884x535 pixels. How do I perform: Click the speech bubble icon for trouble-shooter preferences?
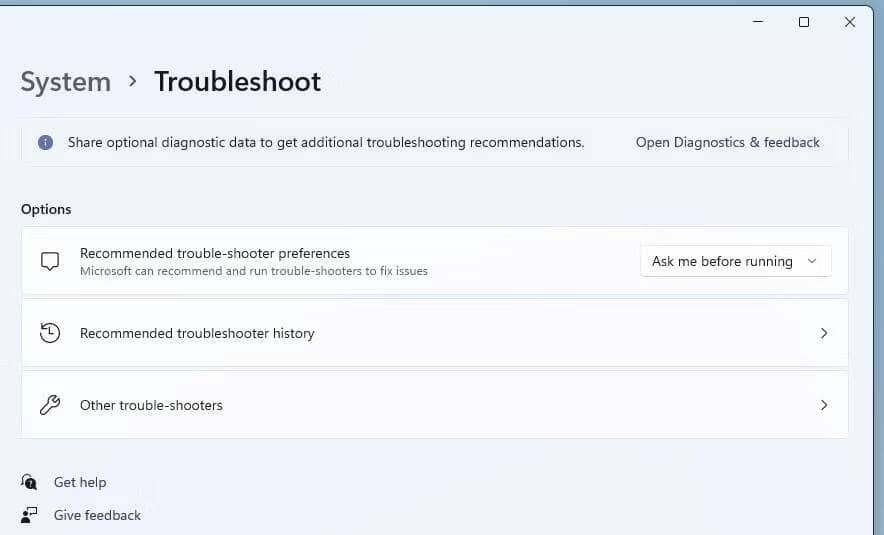click(x=50, y=261)
